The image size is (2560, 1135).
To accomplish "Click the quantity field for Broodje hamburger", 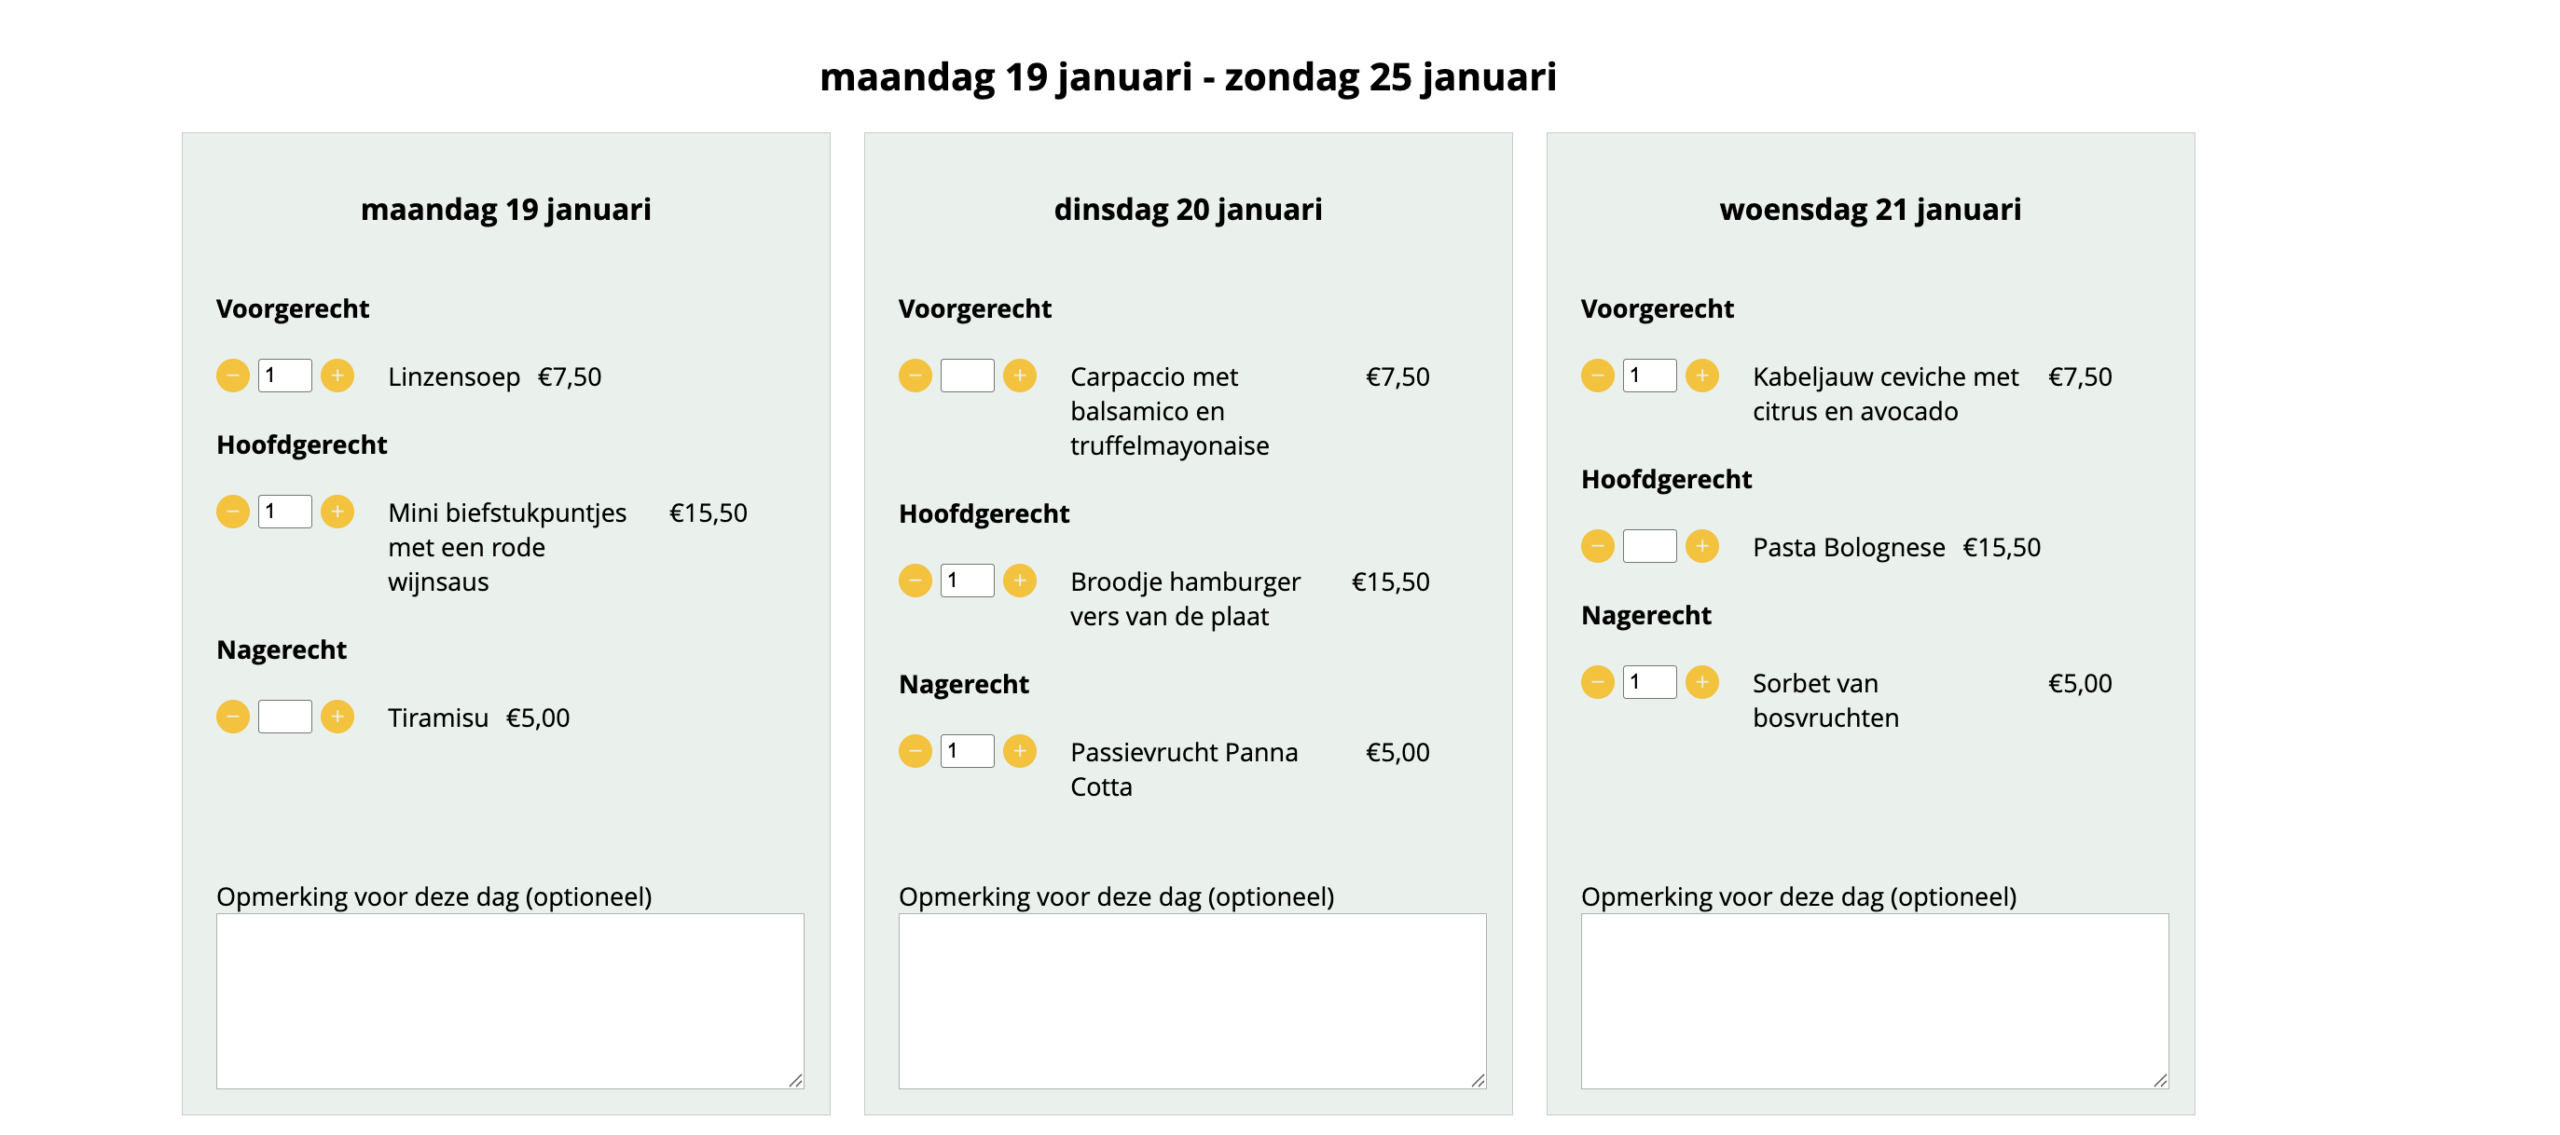I will (967, 580).
